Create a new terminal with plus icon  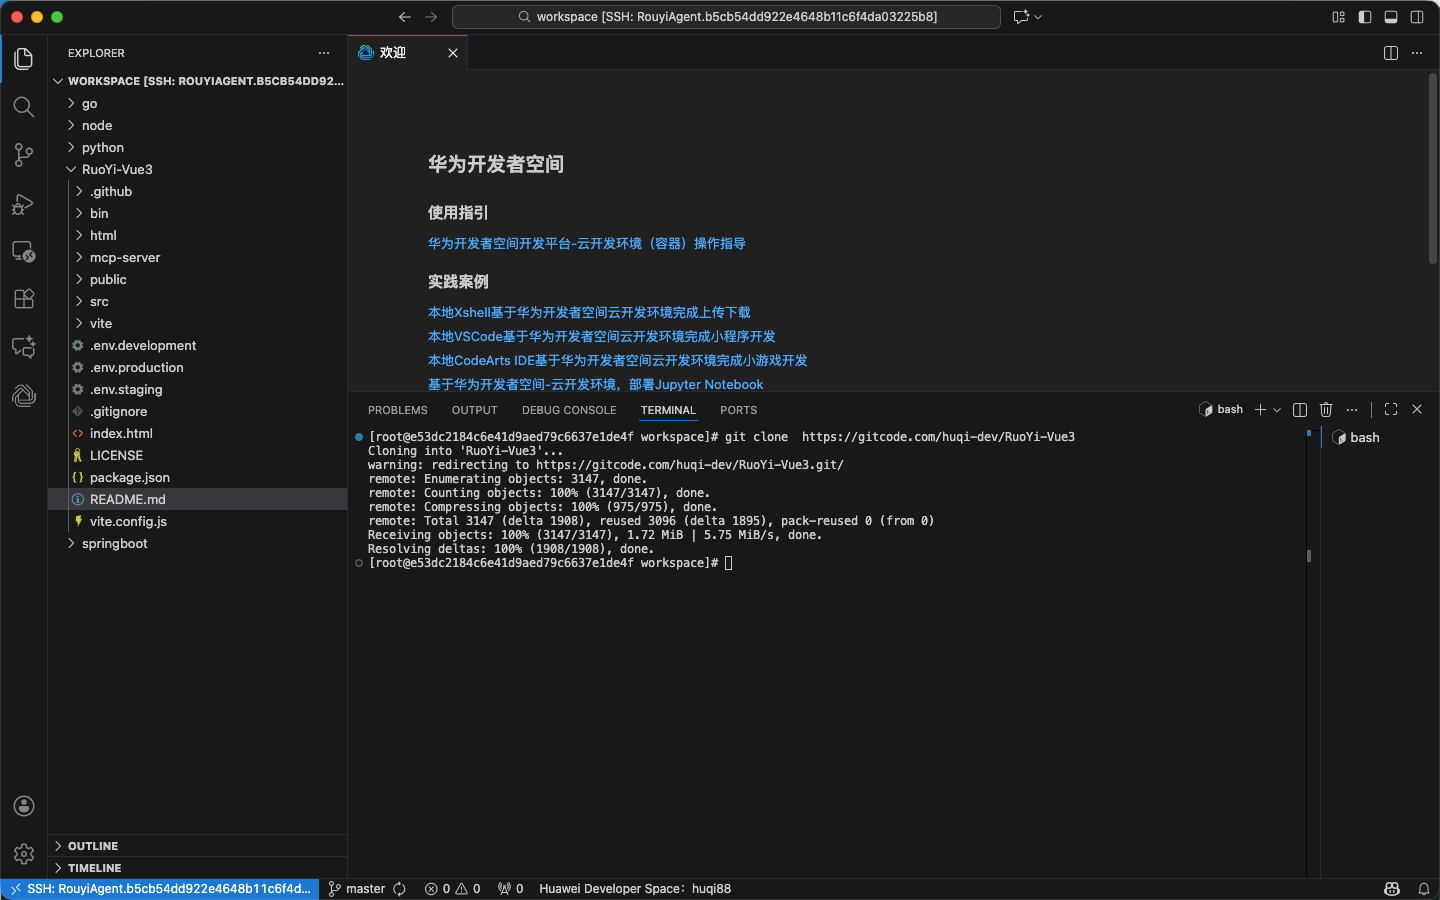1260,410
